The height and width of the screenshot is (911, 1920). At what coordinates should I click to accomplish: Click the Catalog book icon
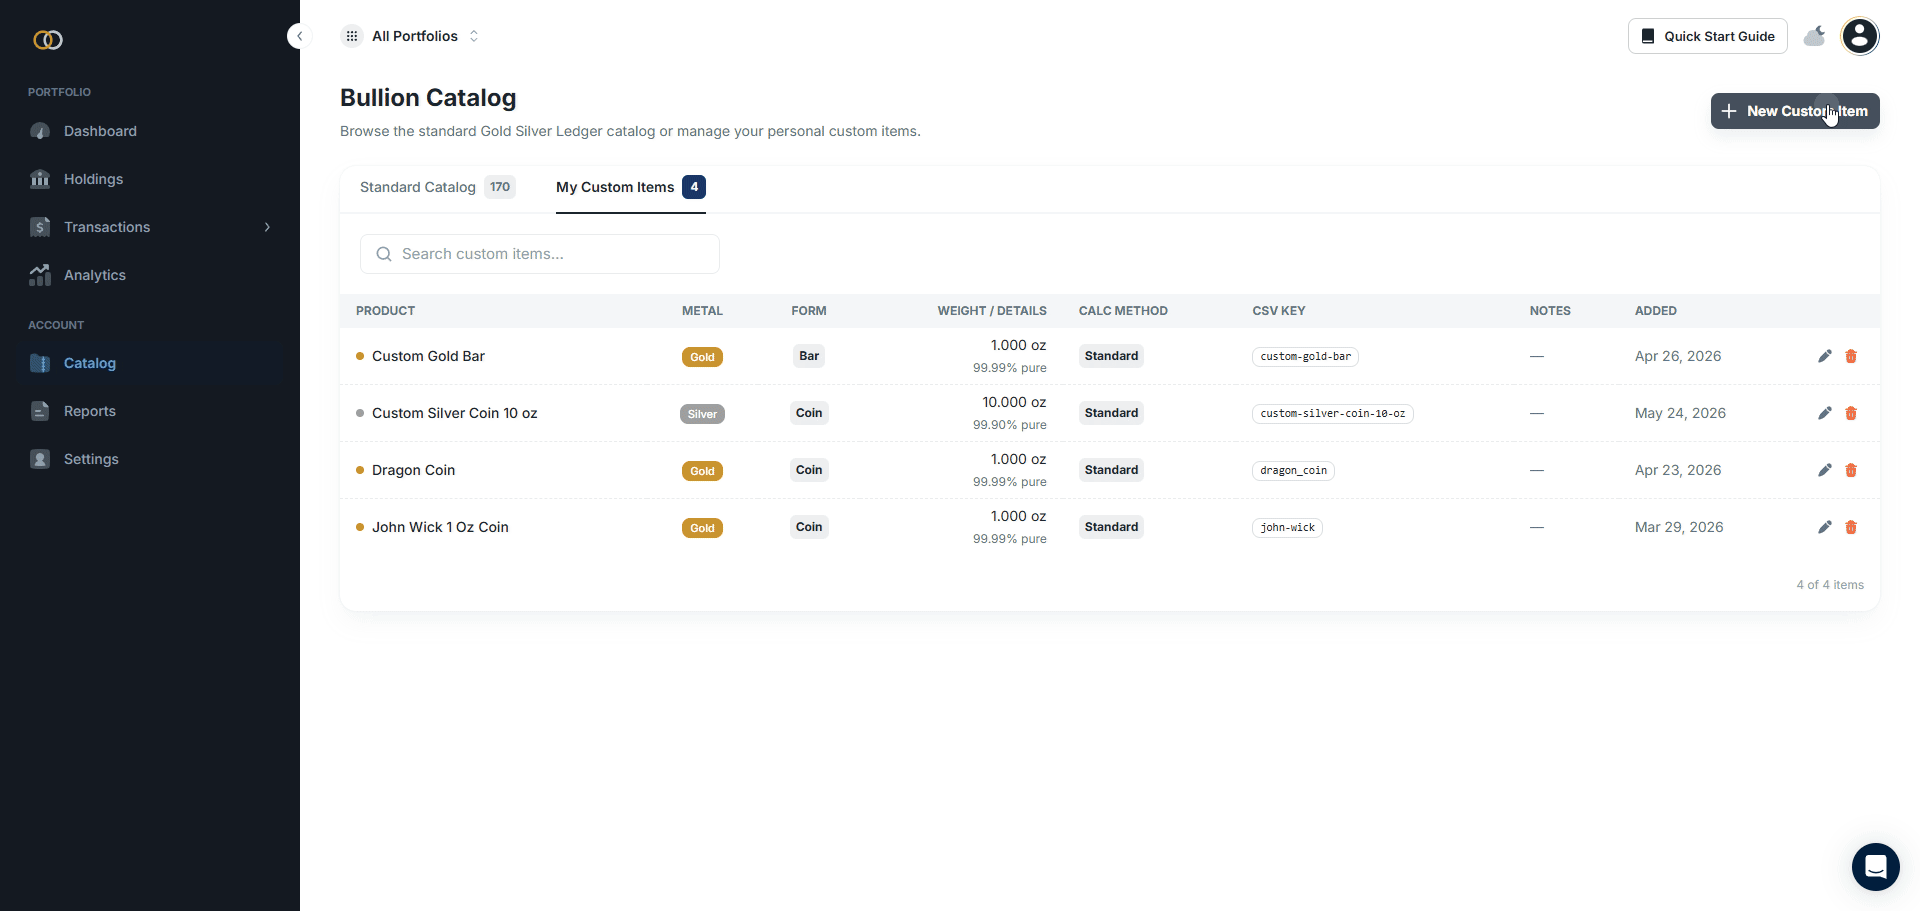(40, 363)
